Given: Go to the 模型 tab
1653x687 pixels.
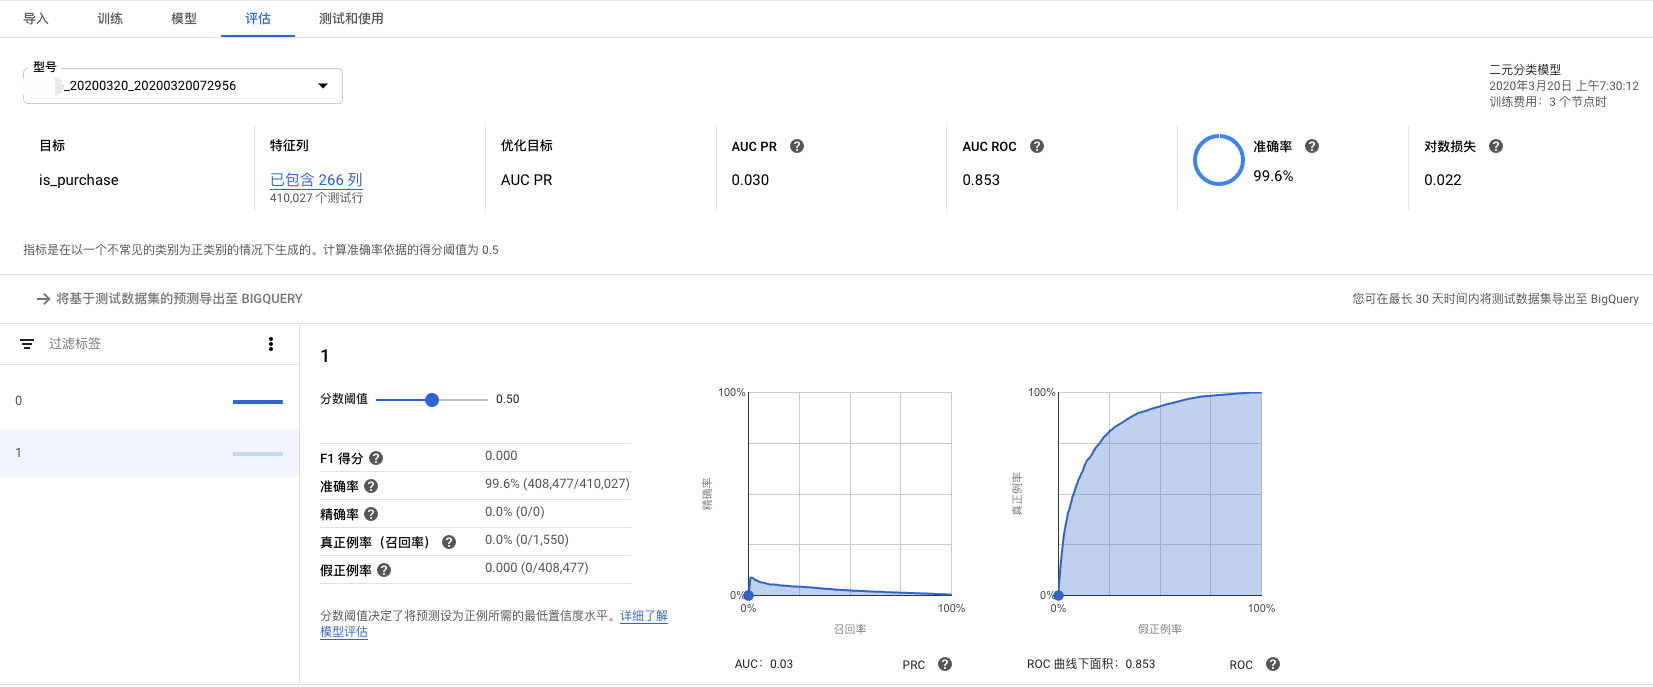Looking at the screenshot, I should pos(184,18).
